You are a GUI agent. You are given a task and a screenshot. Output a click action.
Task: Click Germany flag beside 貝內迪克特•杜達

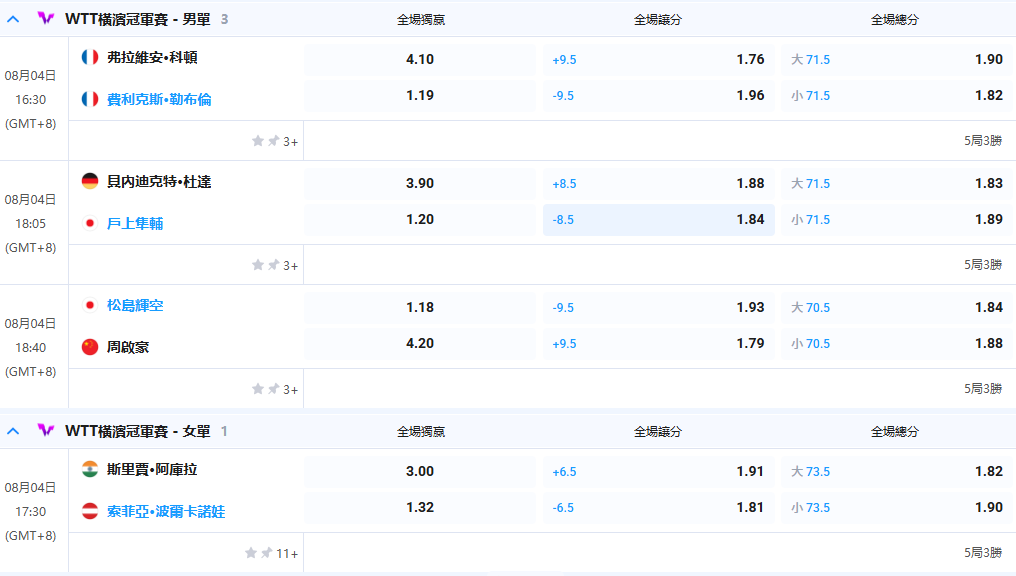[x=90, y=181]
